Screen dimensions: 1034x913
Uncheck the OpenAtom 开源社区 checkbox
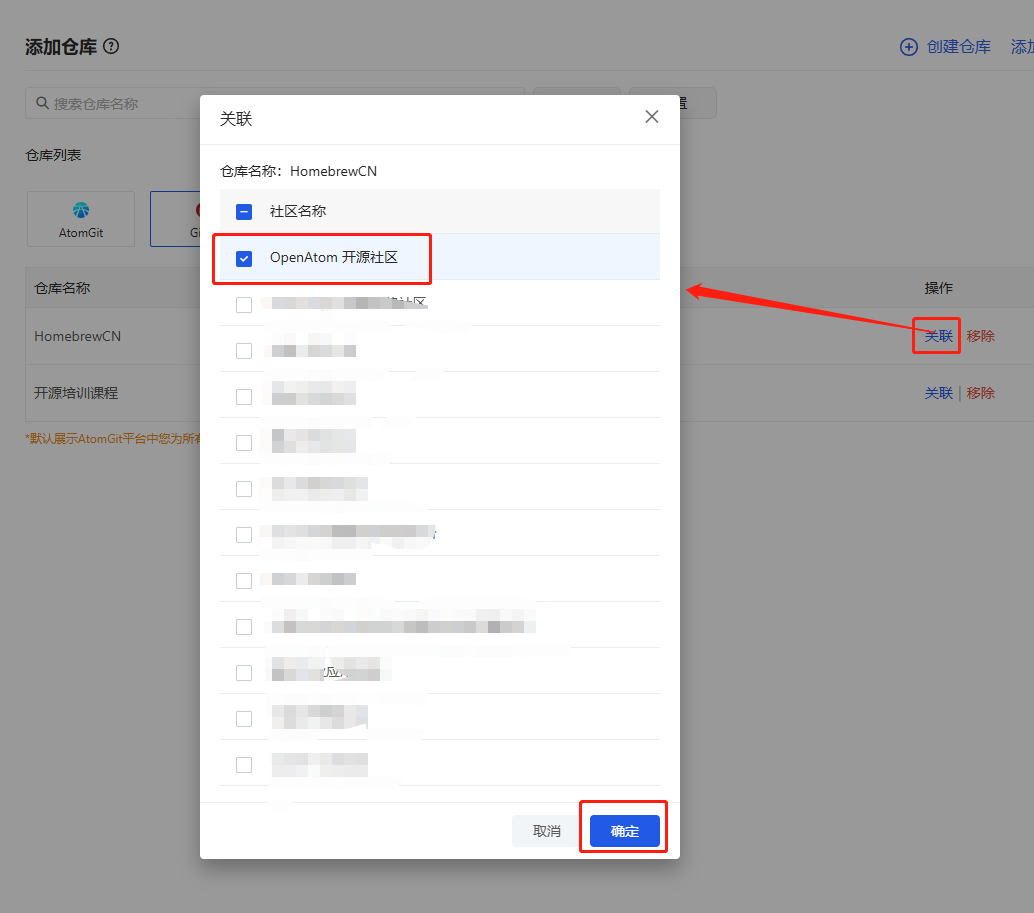click(244, 258)
